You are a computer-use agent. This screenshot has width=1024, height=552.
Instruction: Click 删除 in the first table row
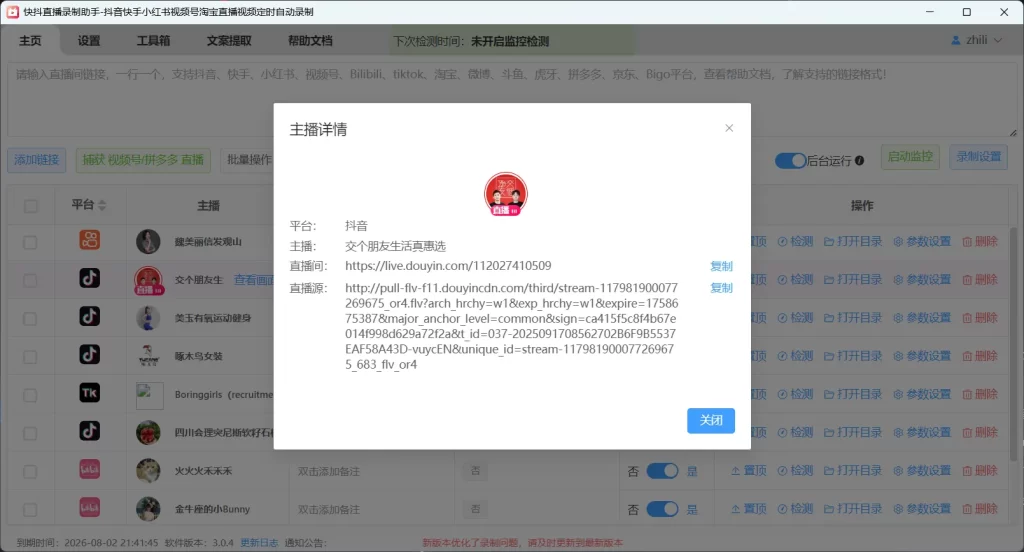pos(980,242)
